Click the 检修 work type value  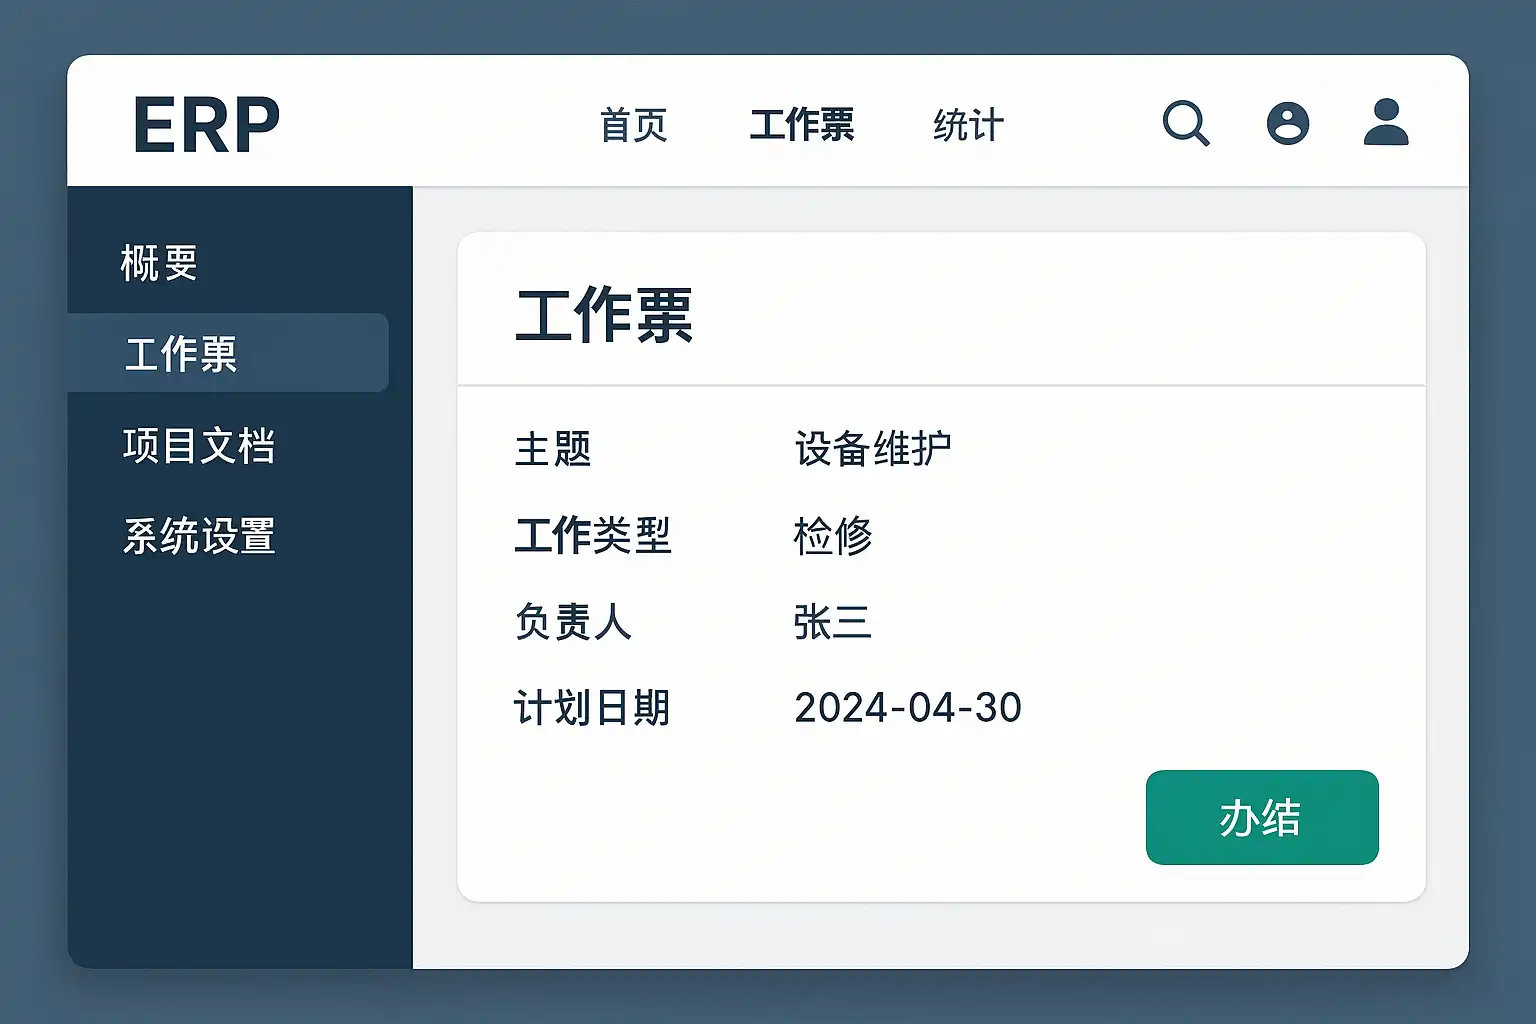tap(833, 536)
